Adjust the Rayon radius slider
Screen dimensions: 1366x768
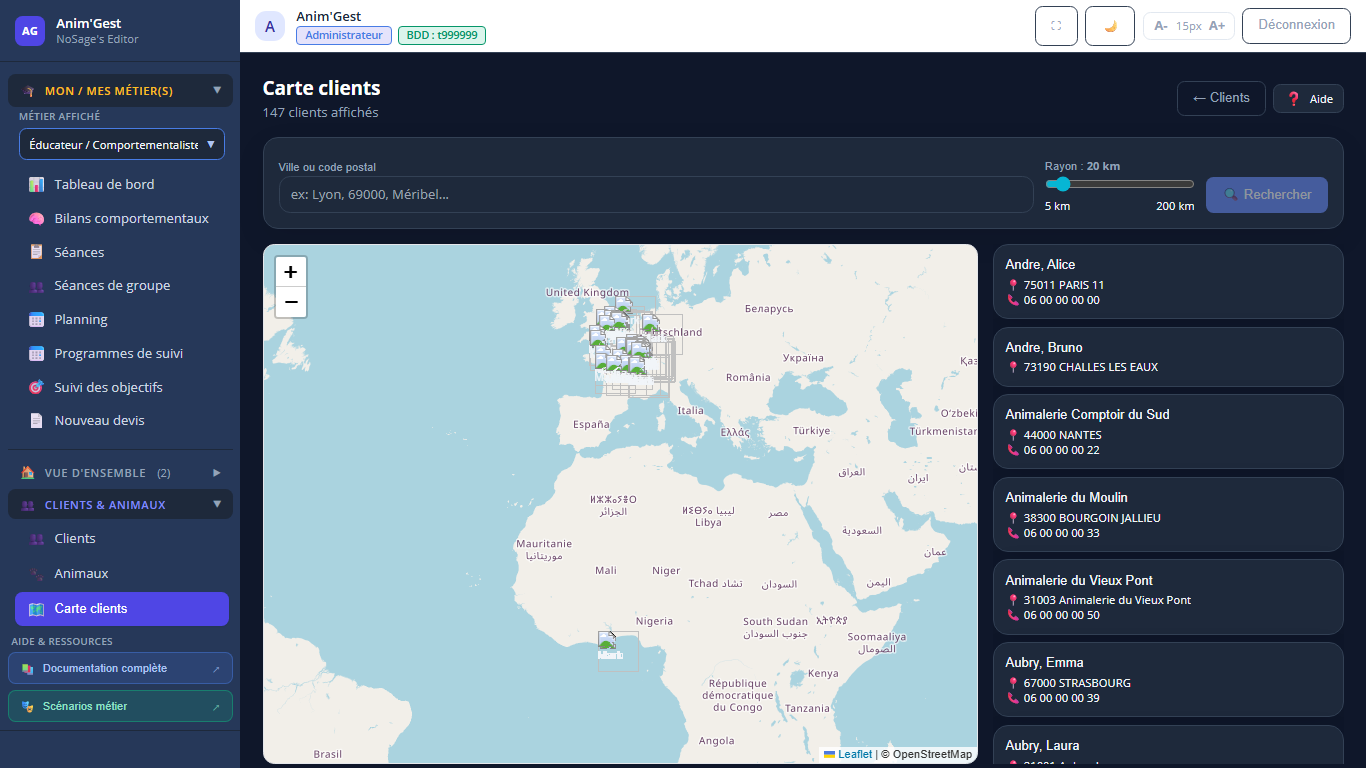[1120, 184]
